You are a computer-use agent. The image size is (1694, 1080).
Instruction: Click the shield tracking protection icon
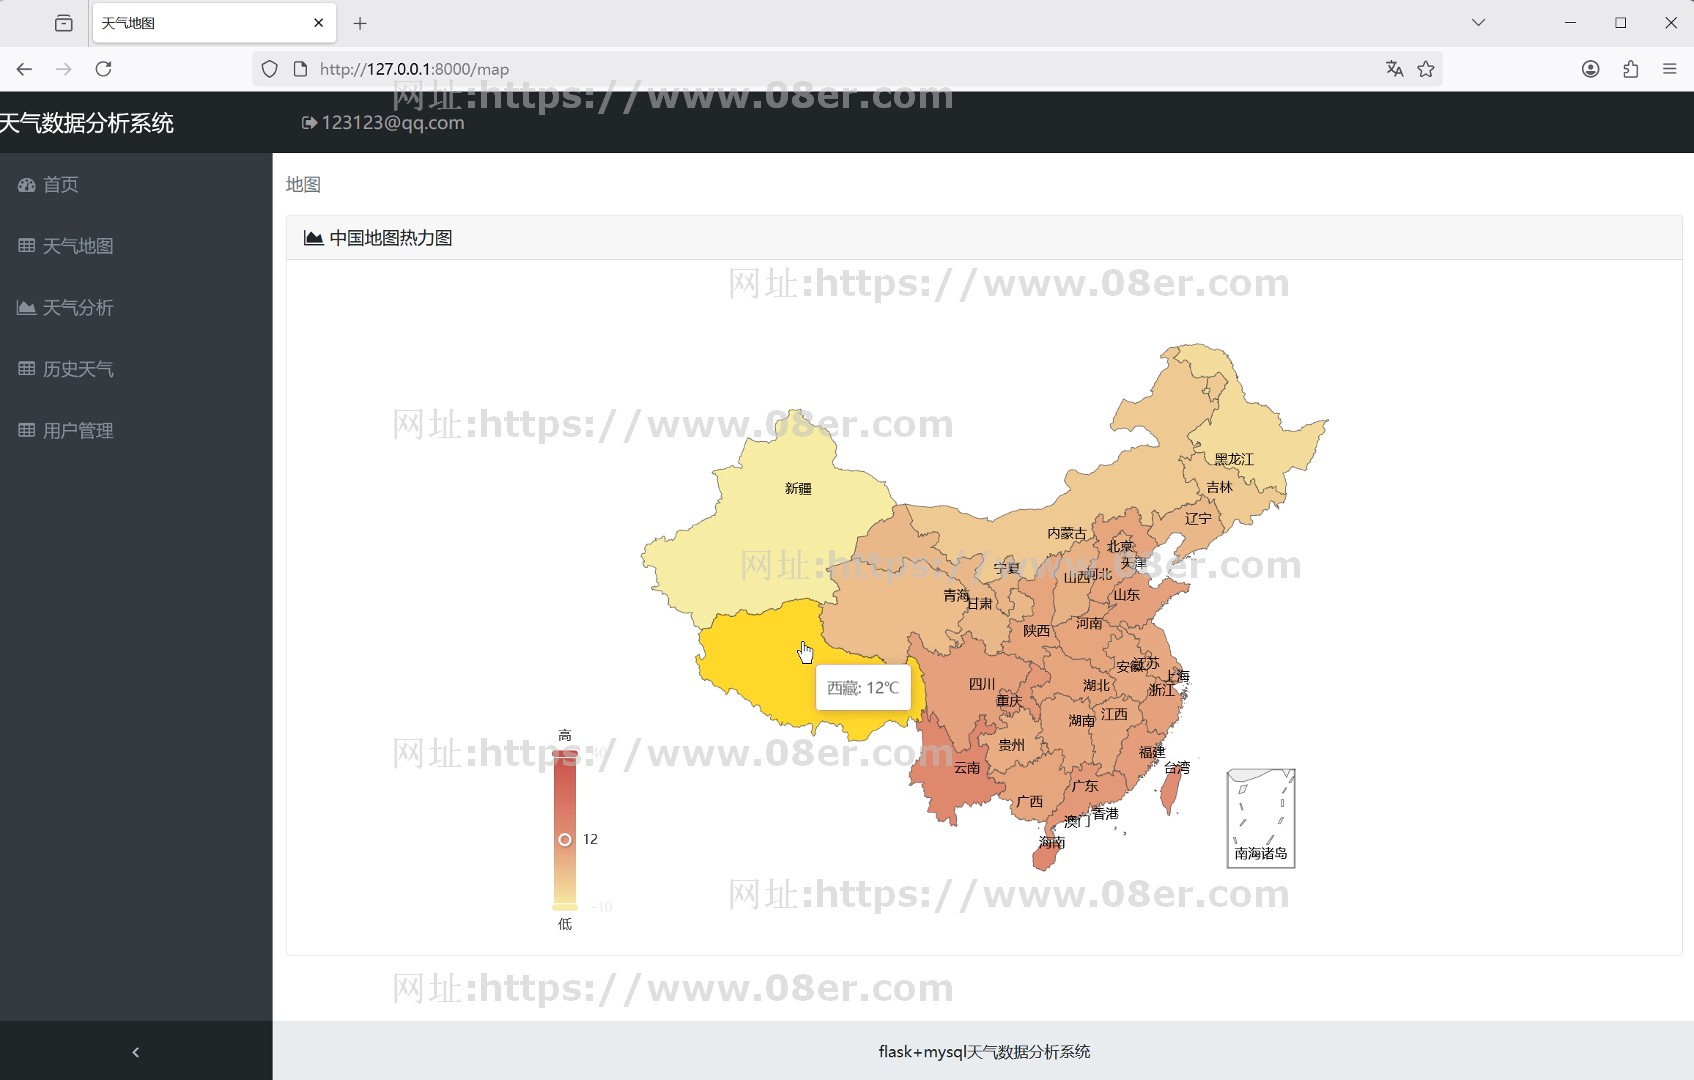point(269,69)
